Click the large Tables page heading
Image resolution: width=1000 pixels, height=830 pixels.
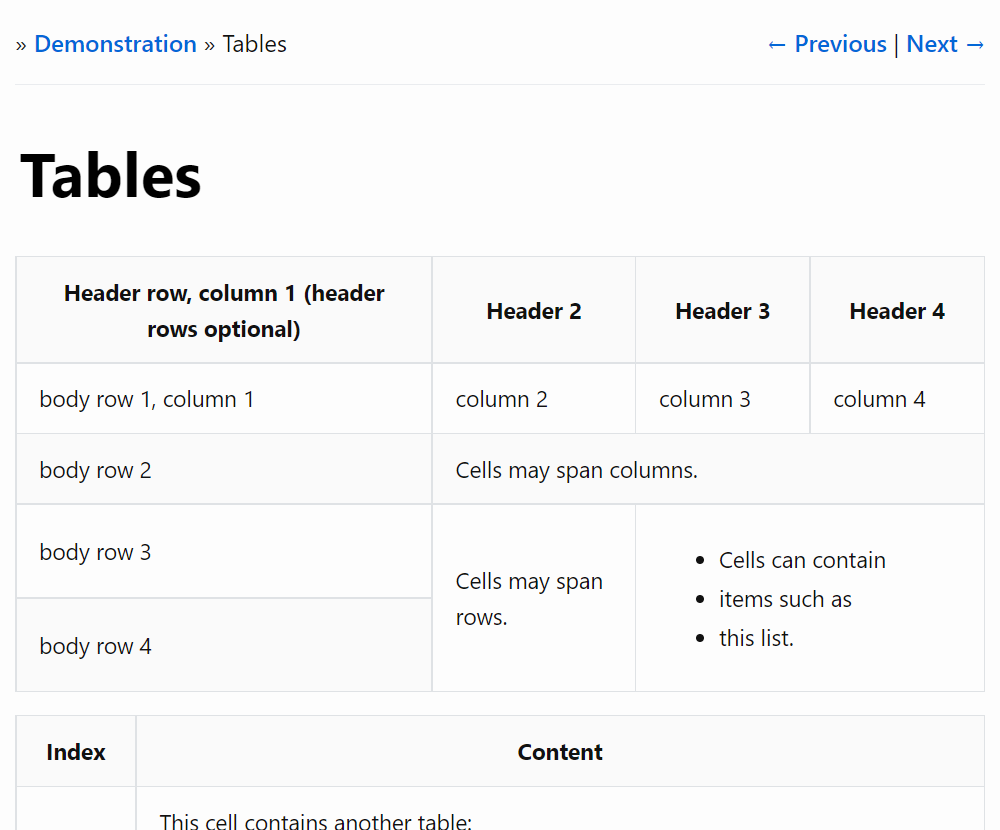tap(111, 175)
